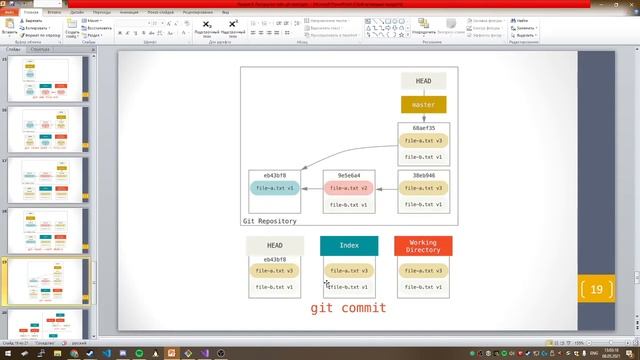Screen dimensions: 640x360
Task: Pick the rectangle shape in shapes gallery
Action: coord(388,21)
